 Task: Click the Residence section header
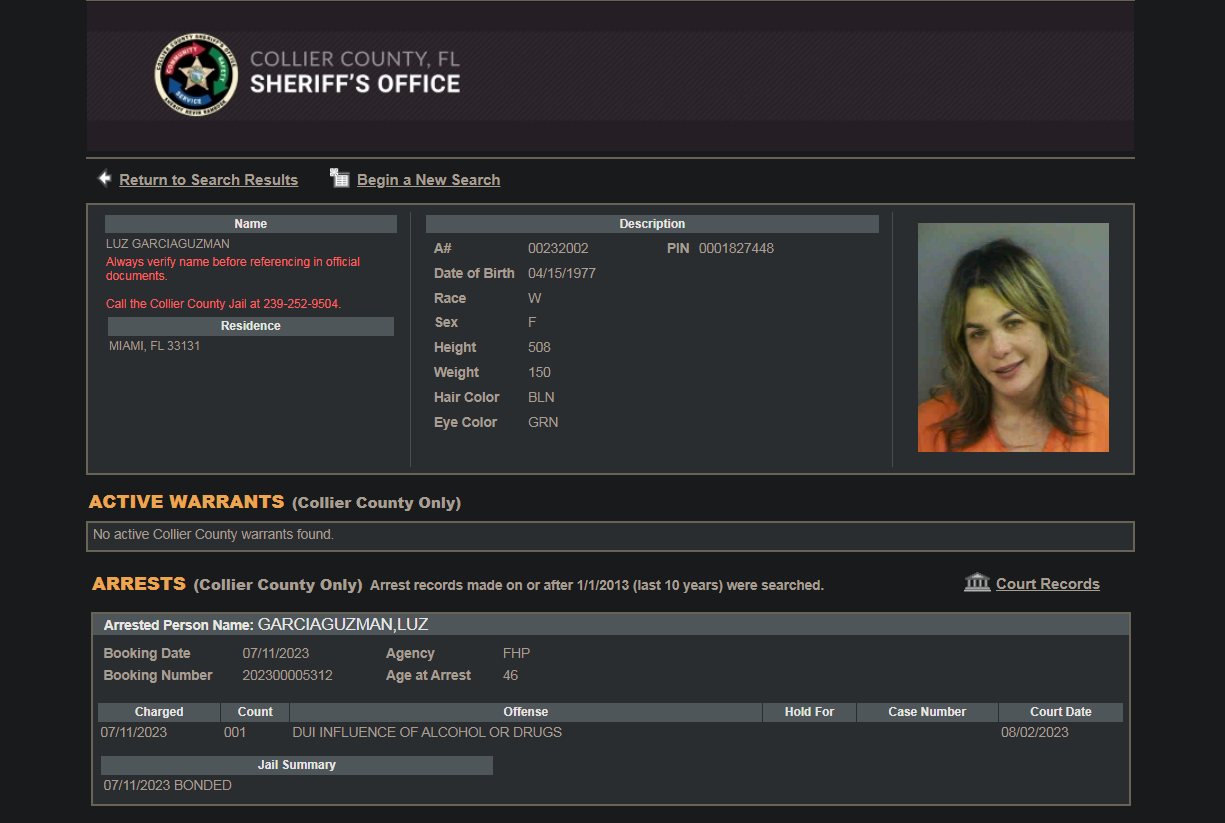(x=250, y=326)
